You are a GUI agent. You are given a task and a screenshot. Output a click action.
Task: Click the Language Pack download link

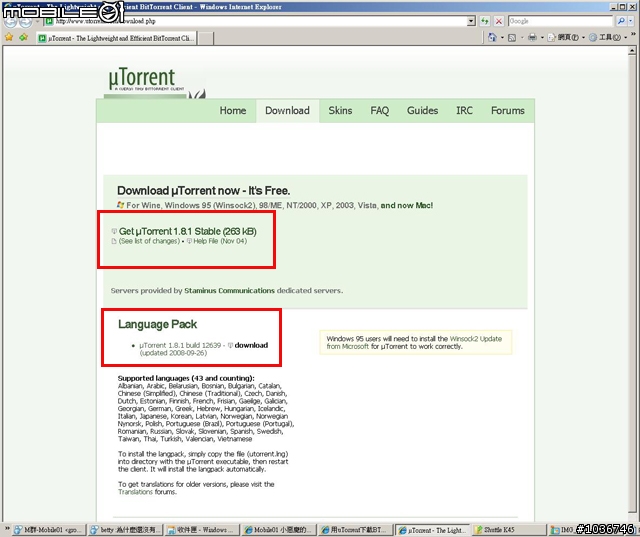251,345
